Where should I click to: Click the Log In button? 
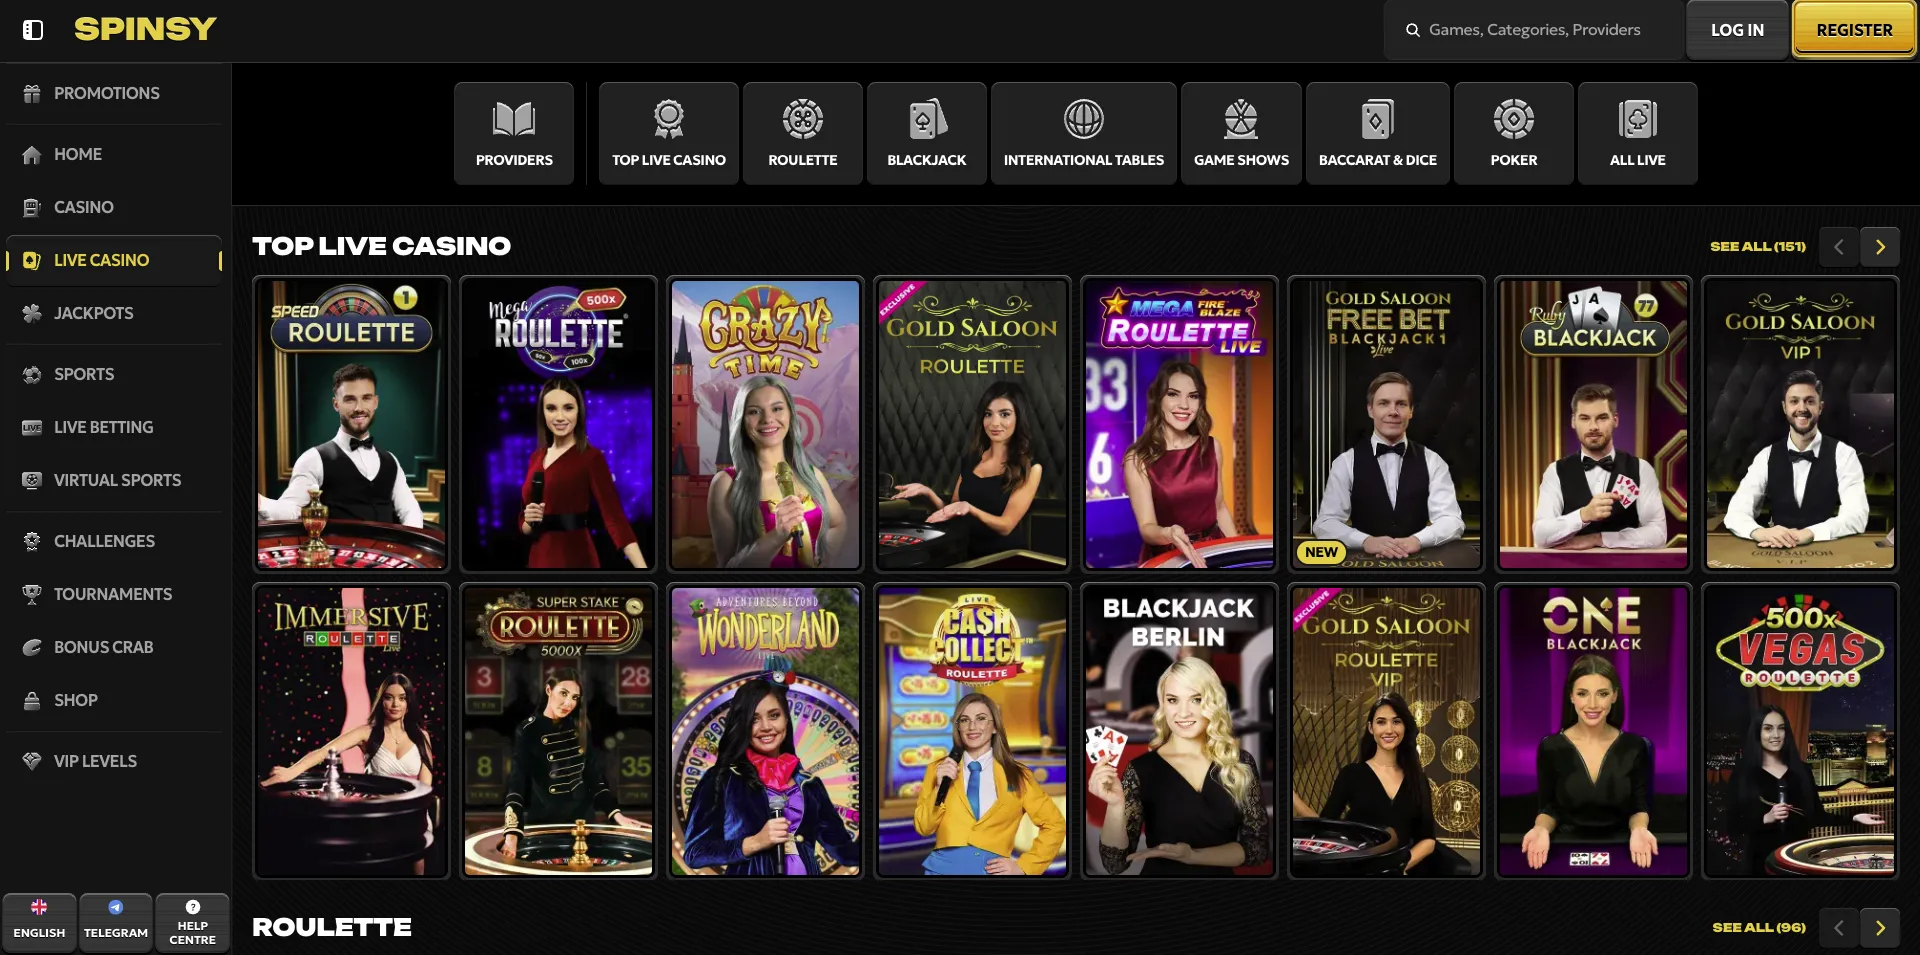(x=1737, y=30)
